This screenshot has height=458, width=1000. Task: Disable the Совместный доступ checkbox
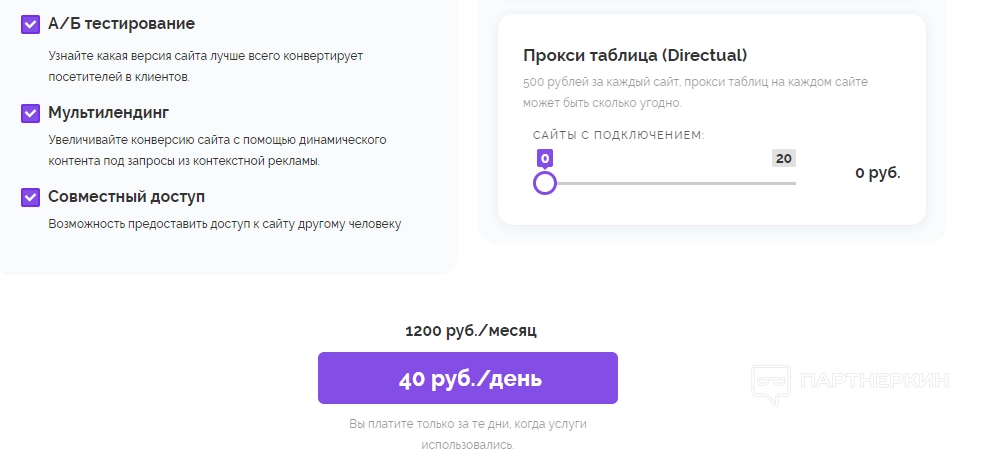pyautogui.click(x=30, y=197)
